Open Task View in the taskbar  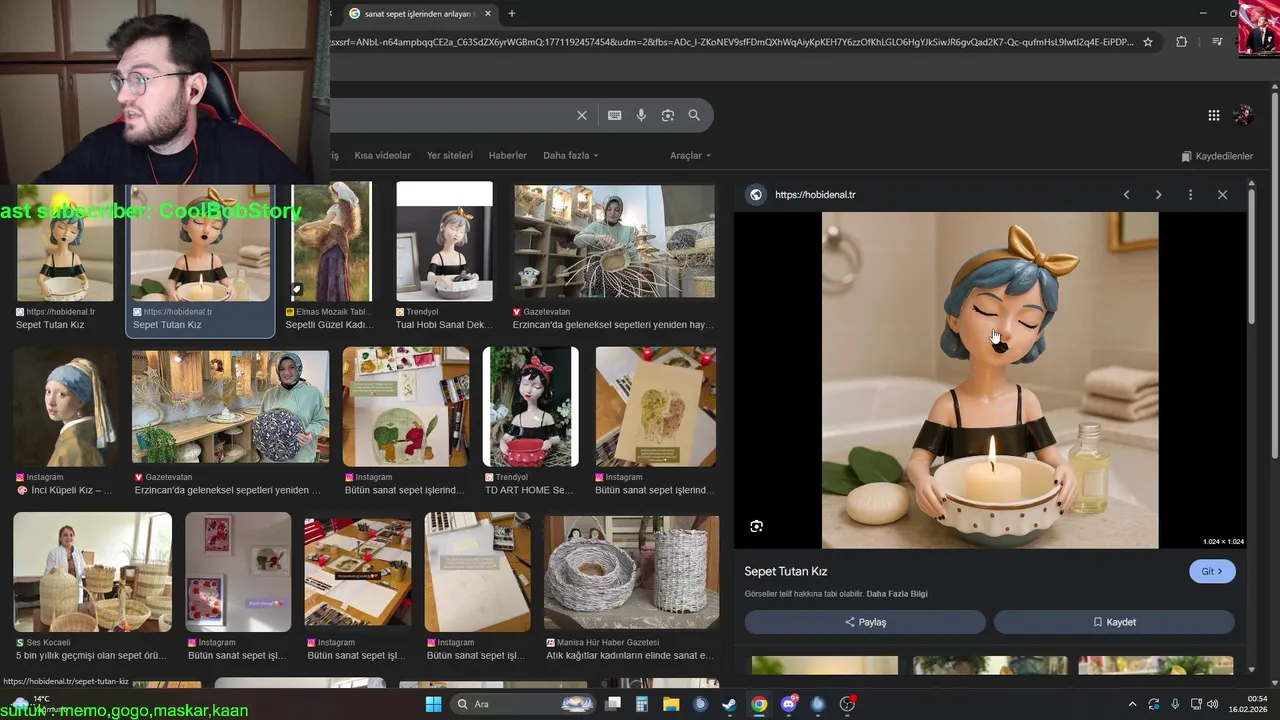click(613, 704)
